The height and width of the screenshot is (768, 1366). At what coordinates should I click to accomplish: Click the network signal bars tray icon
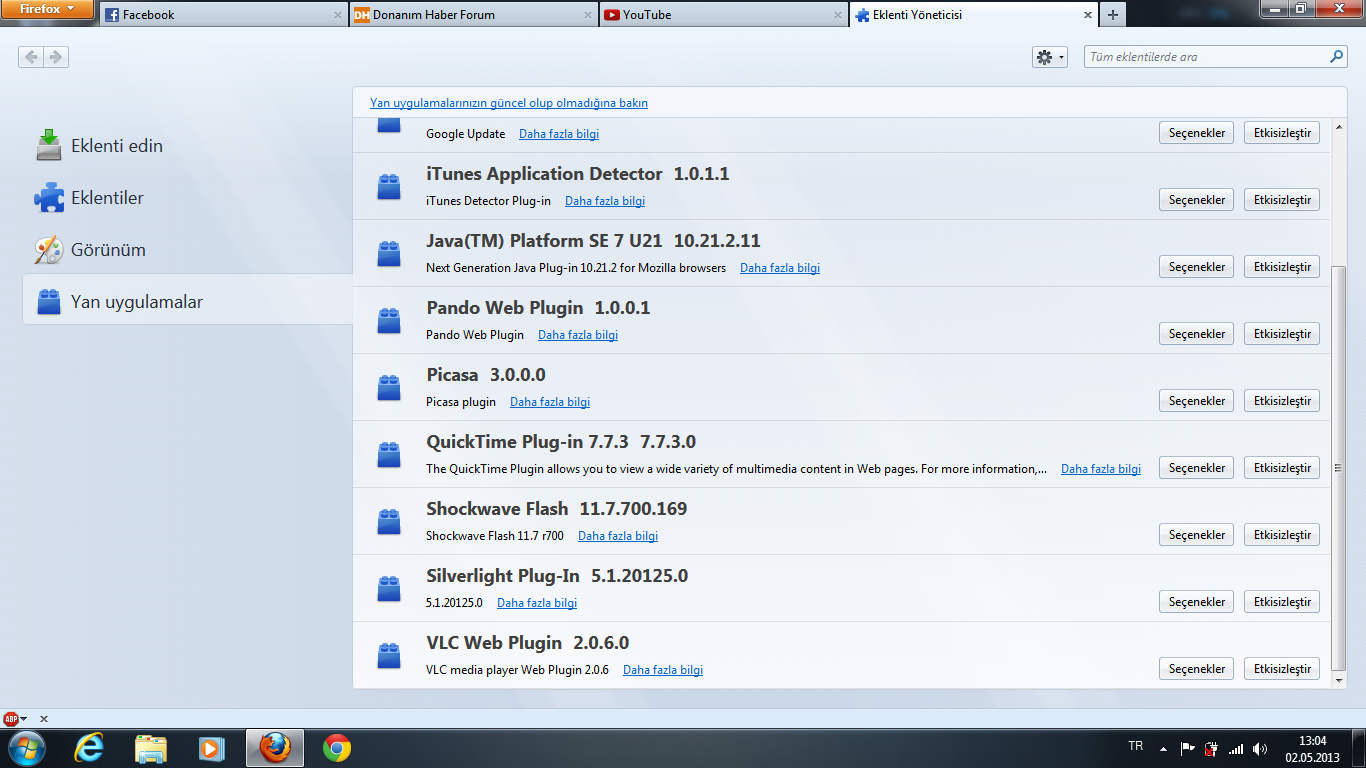(1236, 748)
